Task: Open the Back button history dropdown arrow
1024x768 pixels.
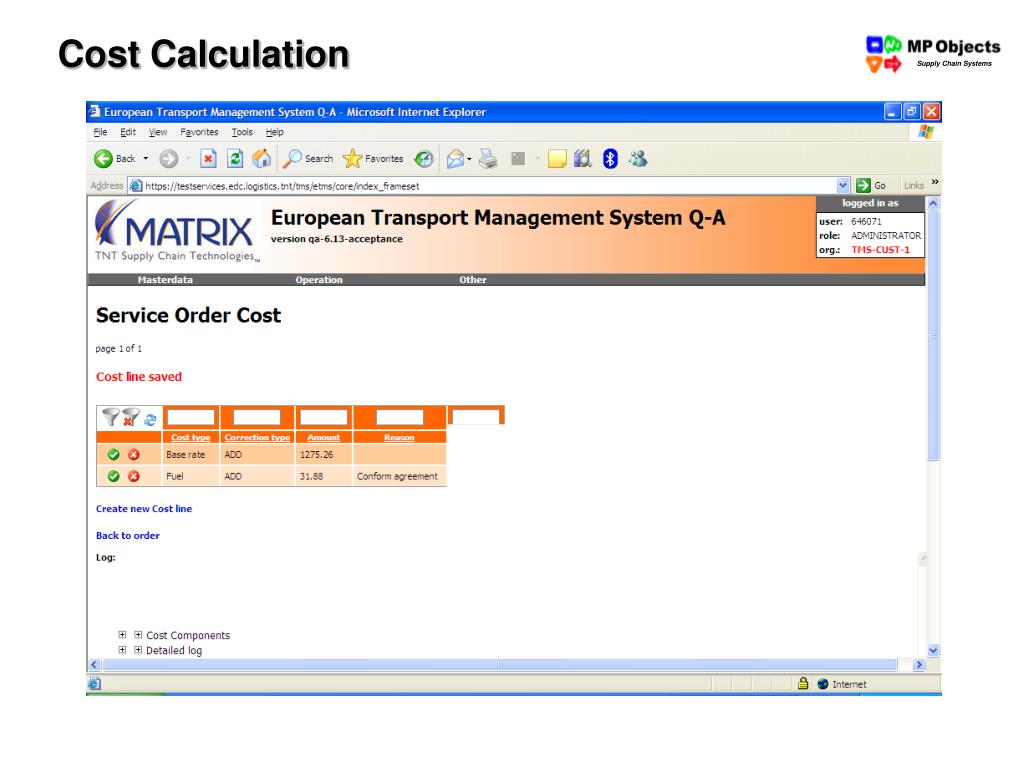Action: [146, 159]
